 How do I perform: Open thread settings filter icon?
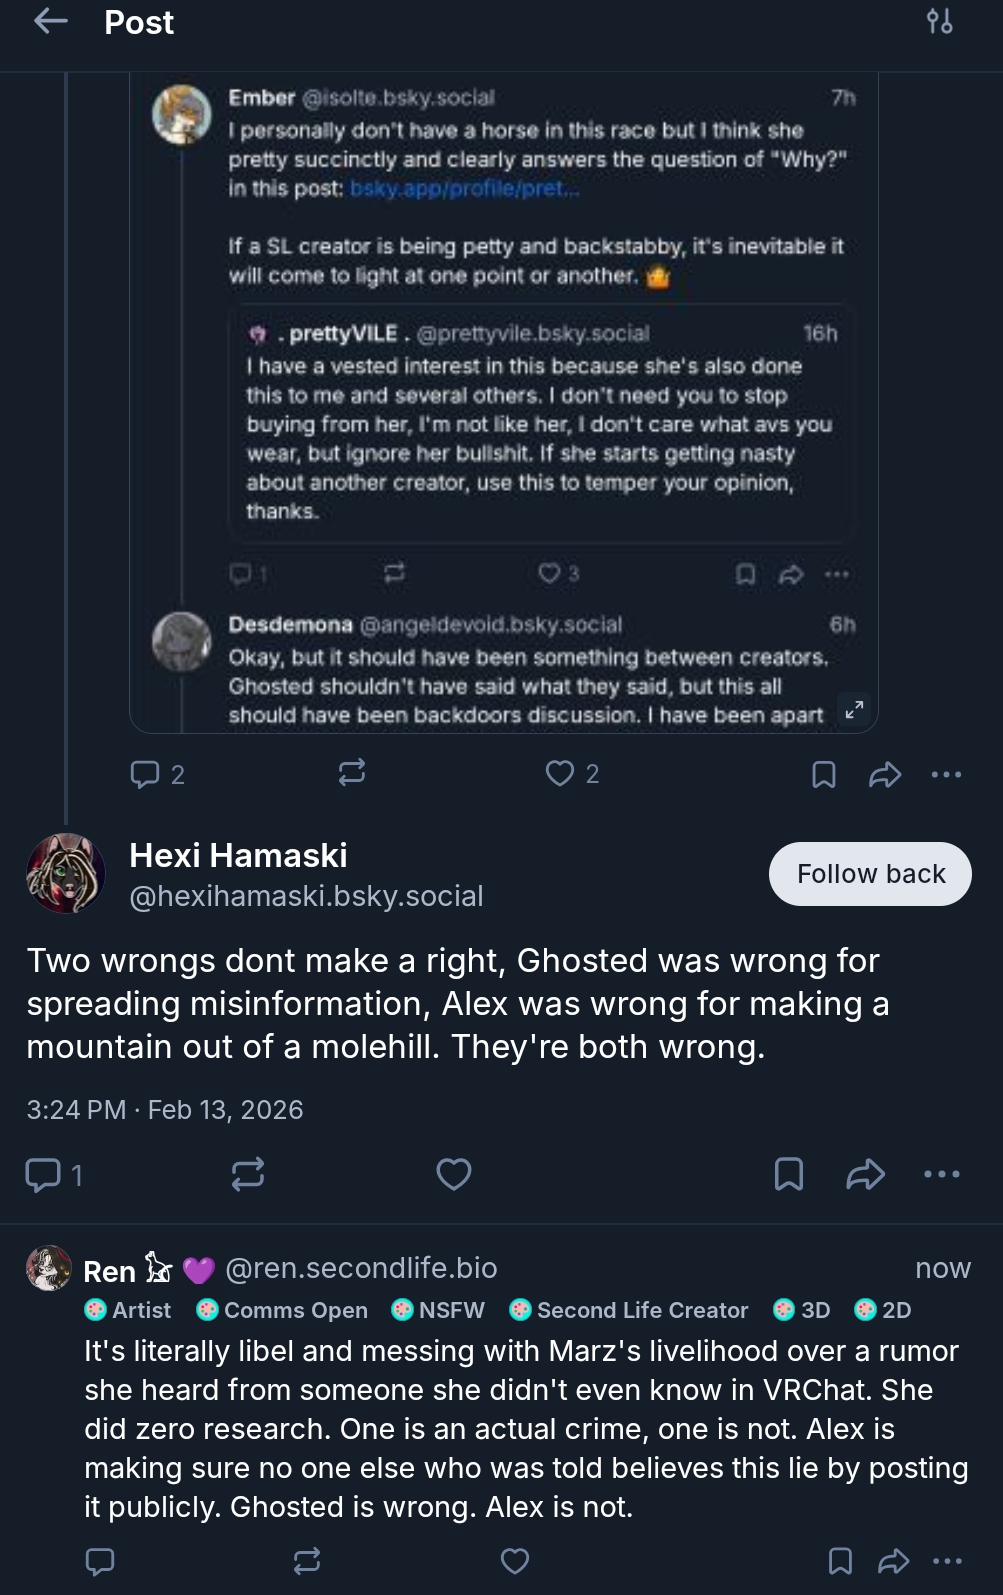click(939, 22)
